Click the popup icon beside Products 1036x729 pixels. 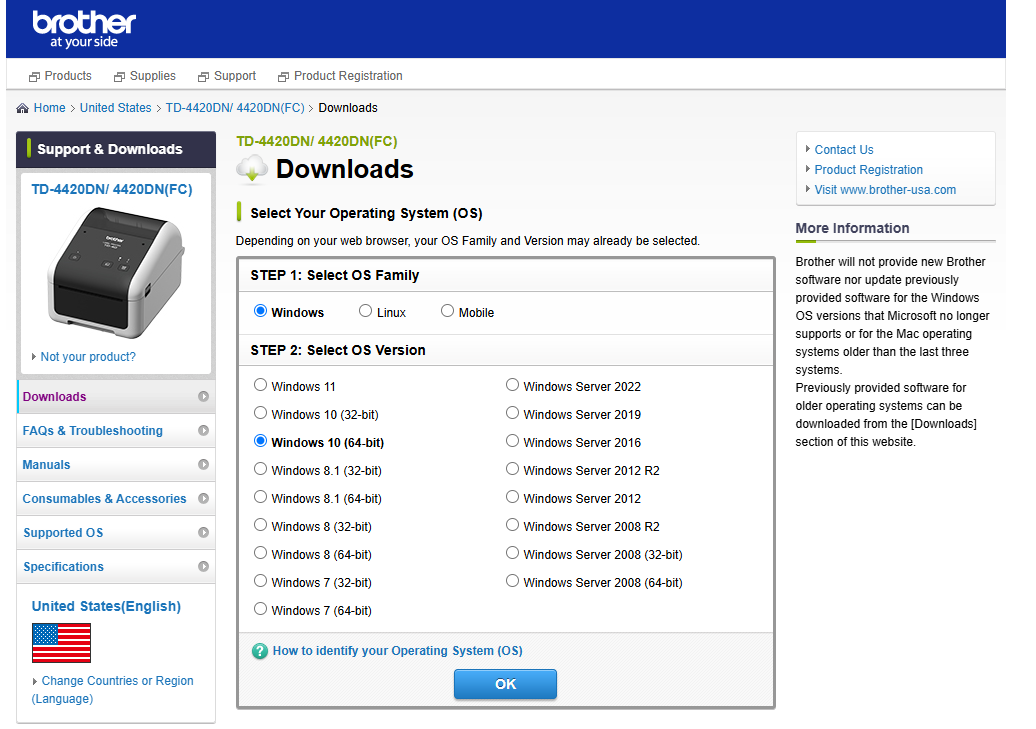coord(34,77)
